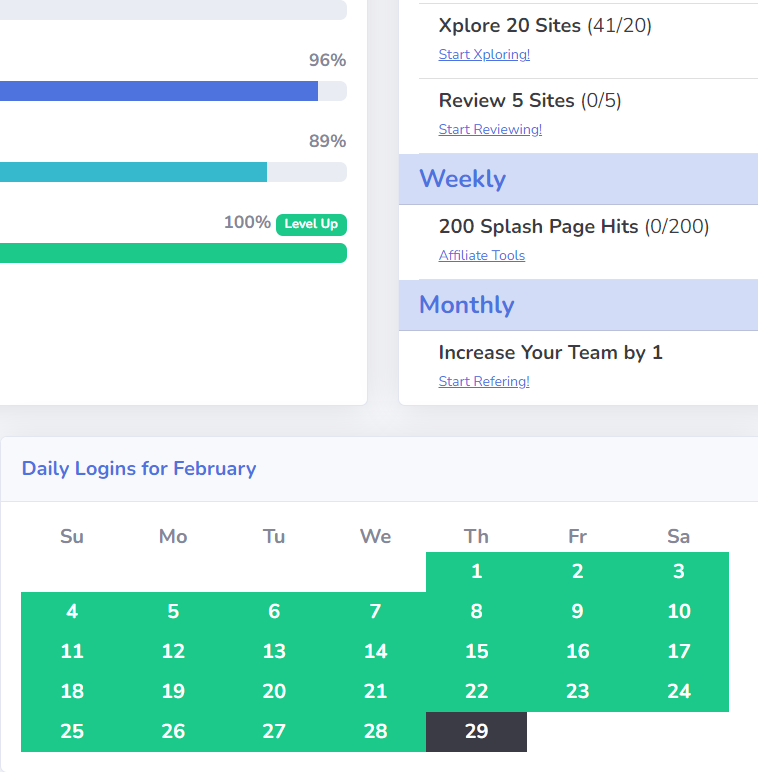
Task: Select February 29 in the calendar
Action: (476, 732)
